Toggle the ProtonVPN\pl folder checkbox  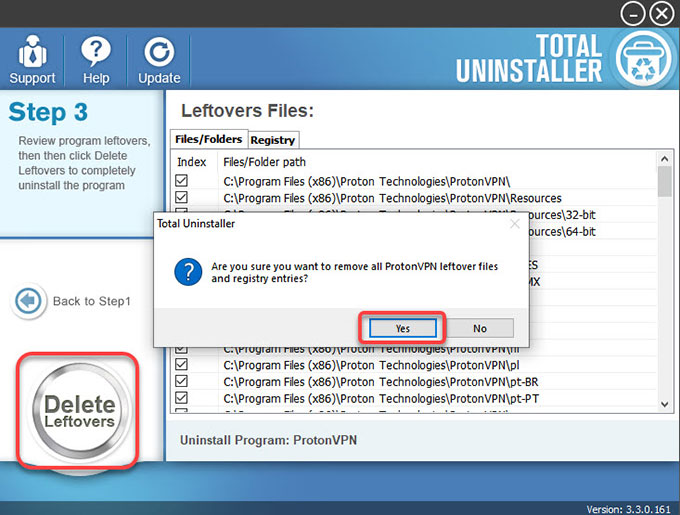point(181,364)
